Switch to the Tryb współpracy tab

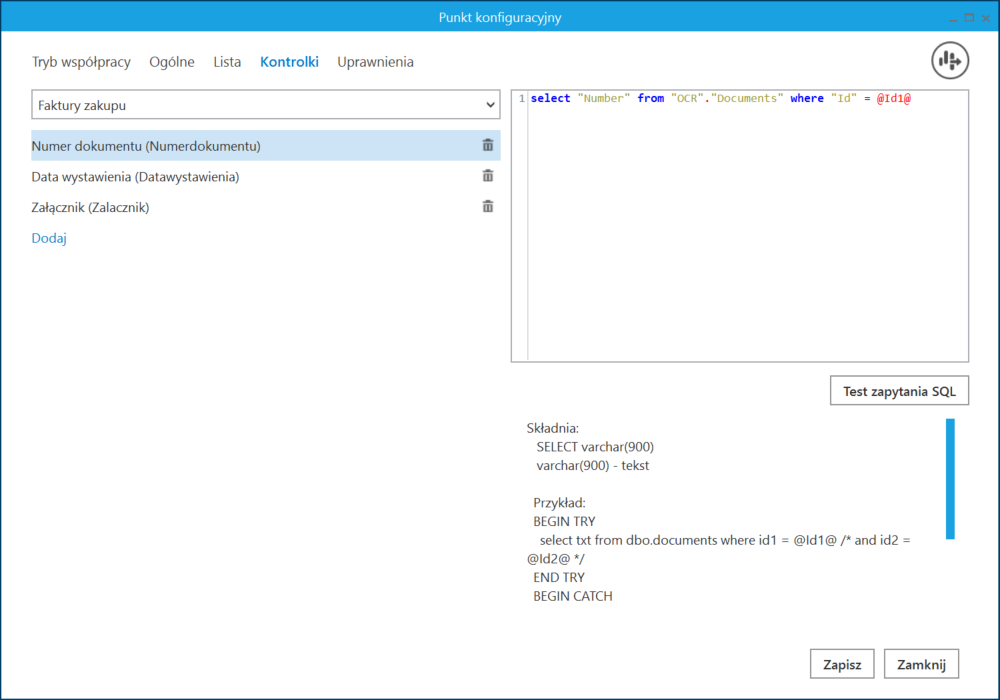tap(81, 62)
